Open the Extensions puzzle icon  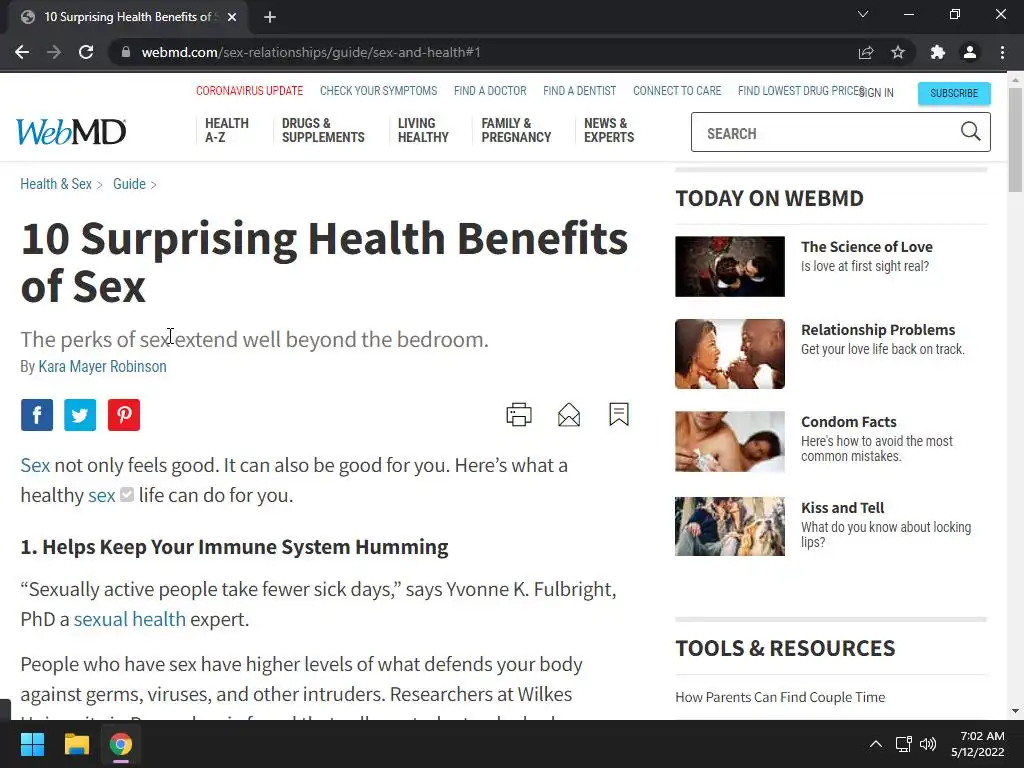937,52
